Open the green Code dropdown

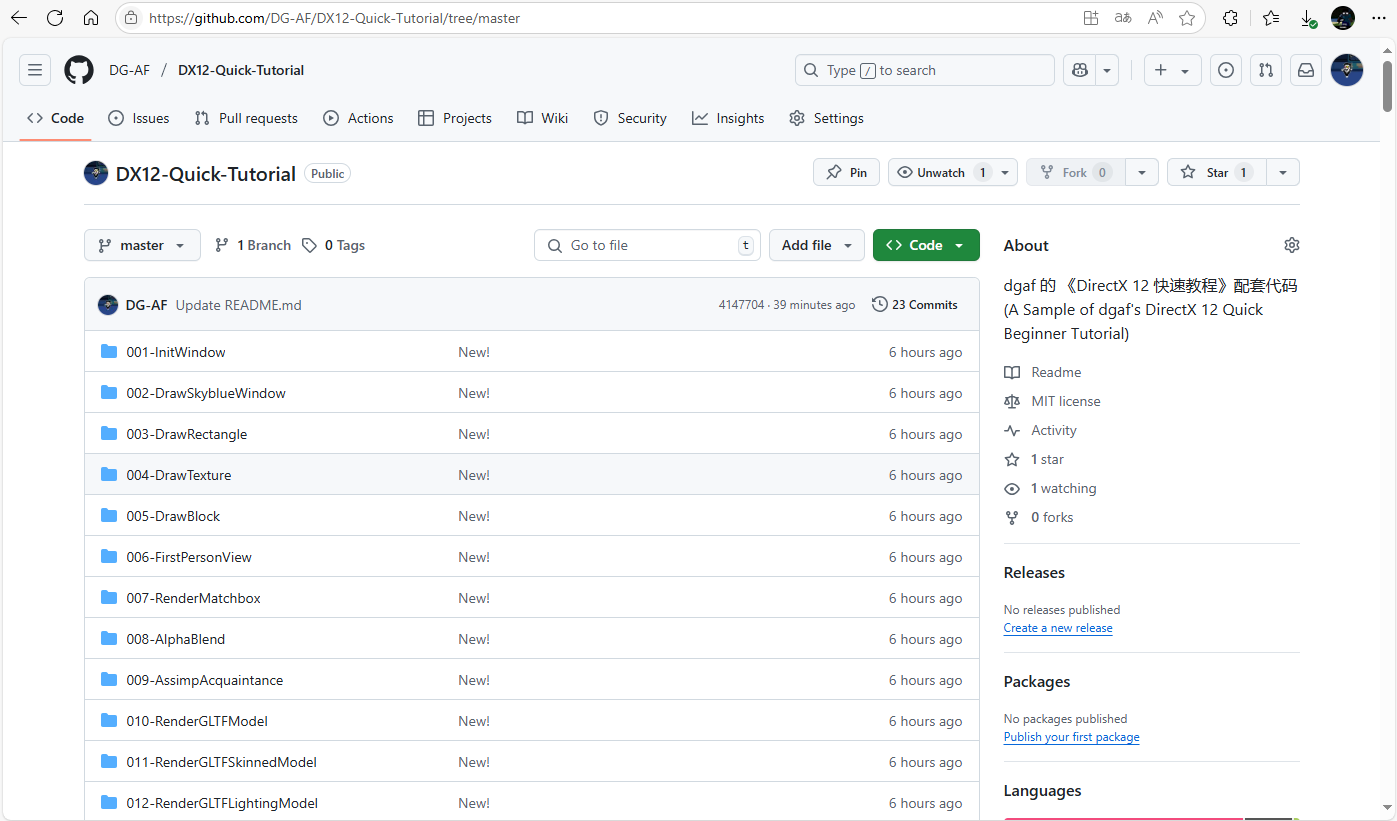926,245
